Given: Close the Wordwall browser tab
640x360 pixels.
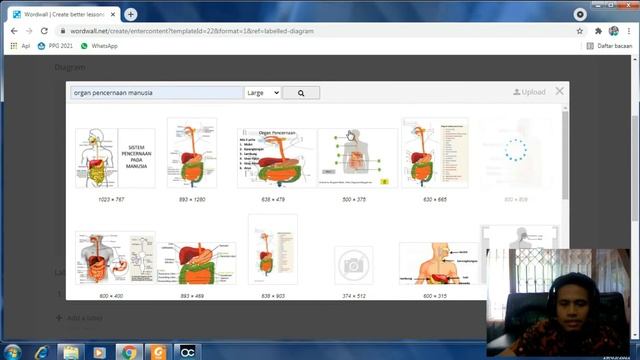Looking at the screenshot, I should click(113, 14).
